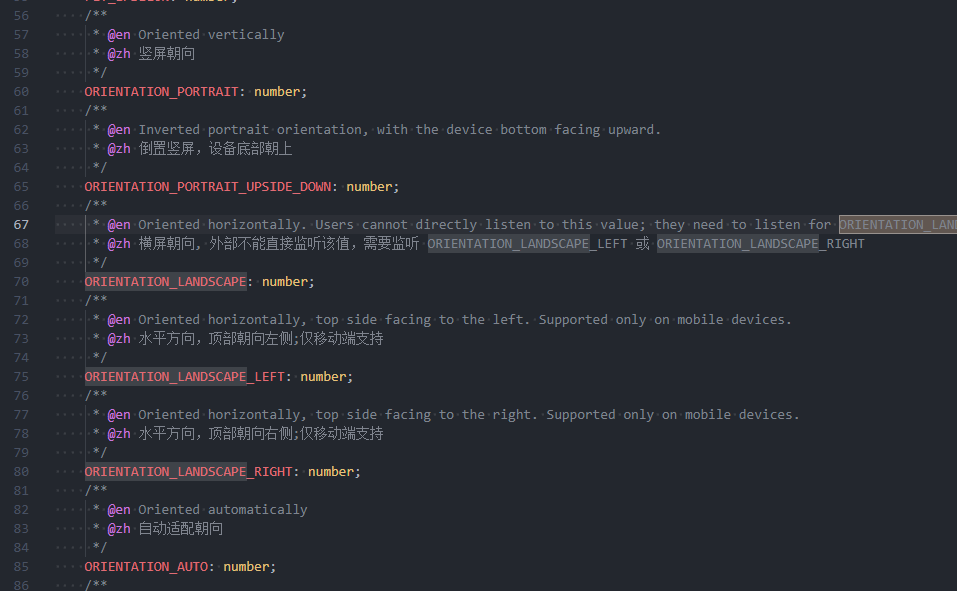
Task: Click line number 60 in the gutter
Action: (x=21, y=92)
